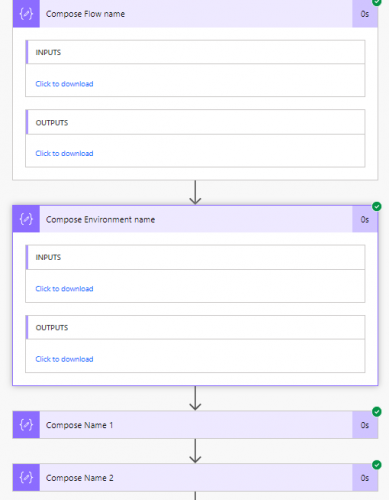Expand the Compose Name 1 action
The image size is (389, 500).
click(196, 425)
